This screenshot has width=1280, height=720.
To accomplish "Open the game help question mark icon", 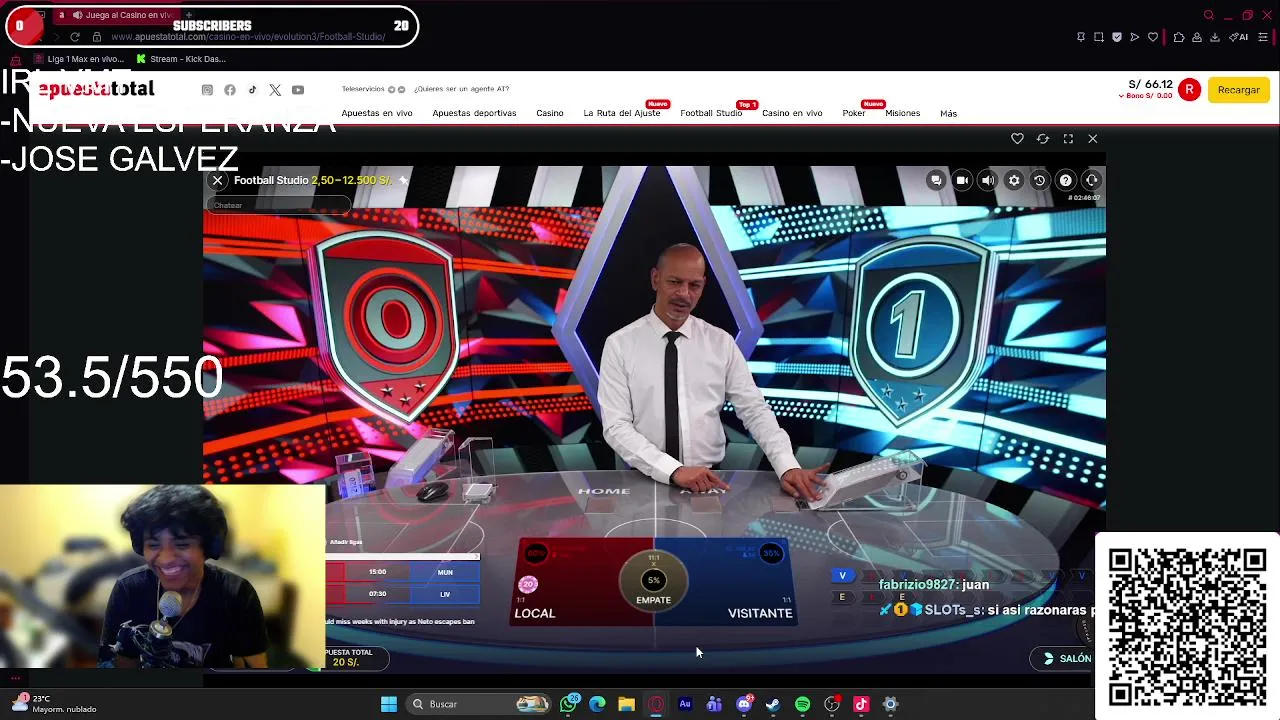I will (1066, 180).
